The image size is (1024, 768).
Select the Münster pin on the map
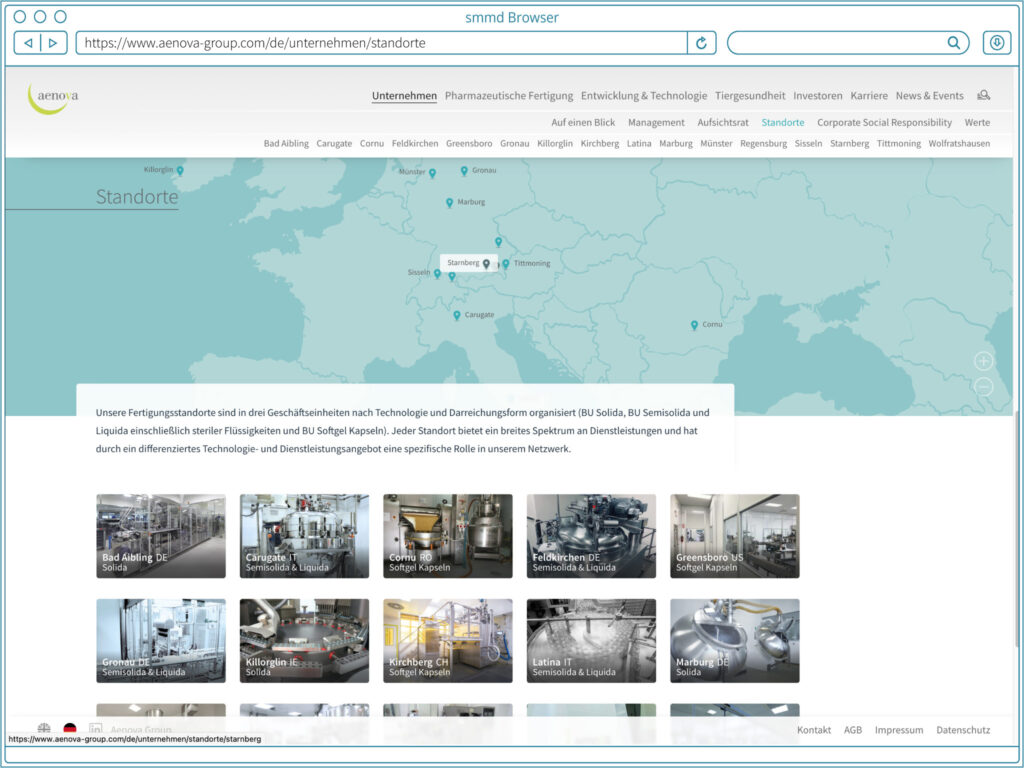pyautogui.click(x=432, y=173)
